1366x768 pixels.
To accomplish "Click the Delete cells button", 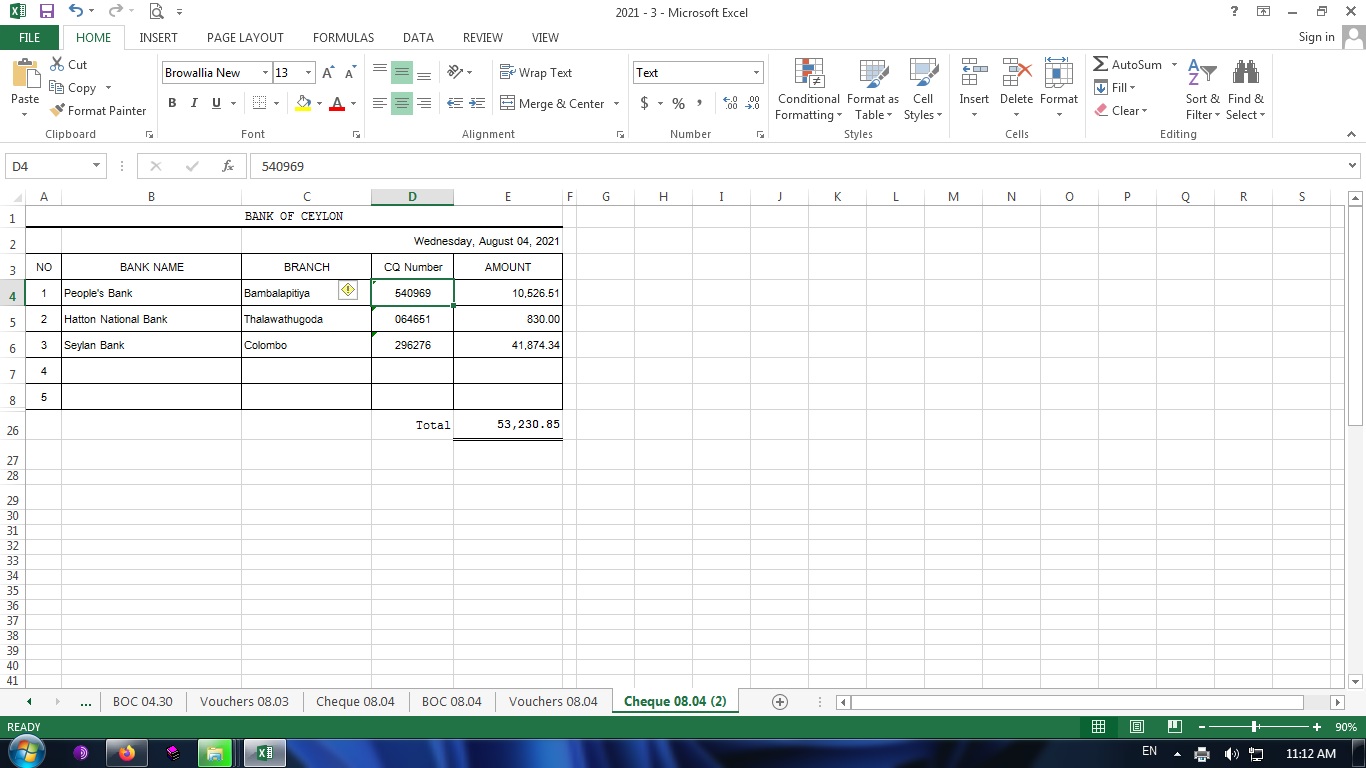I will point(1016,89).
